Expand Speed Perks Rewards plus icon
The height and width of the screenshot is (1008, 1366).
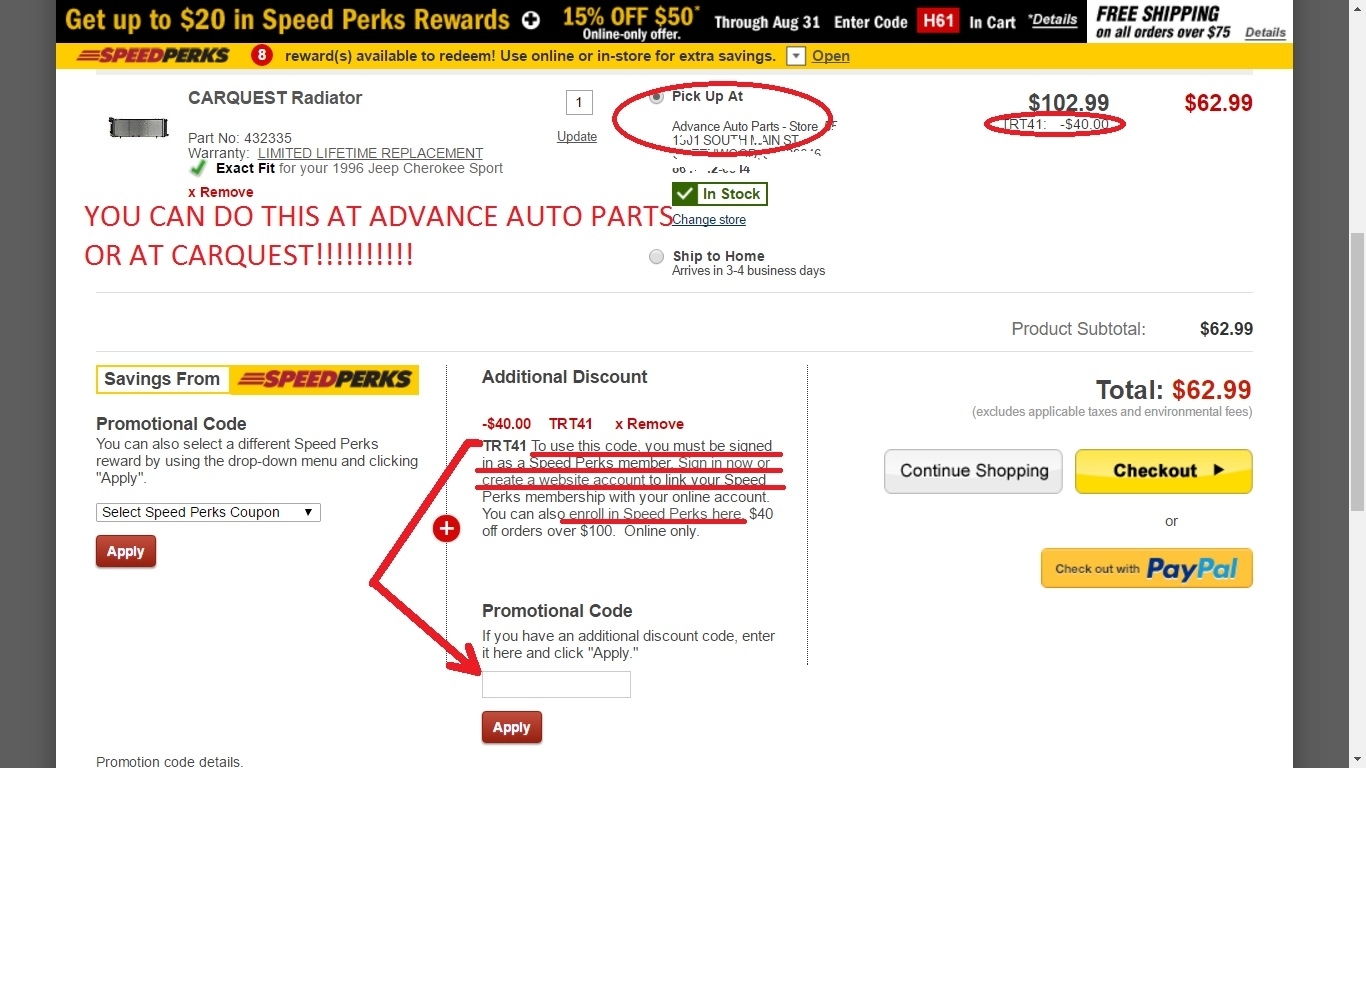coord(531,20)
